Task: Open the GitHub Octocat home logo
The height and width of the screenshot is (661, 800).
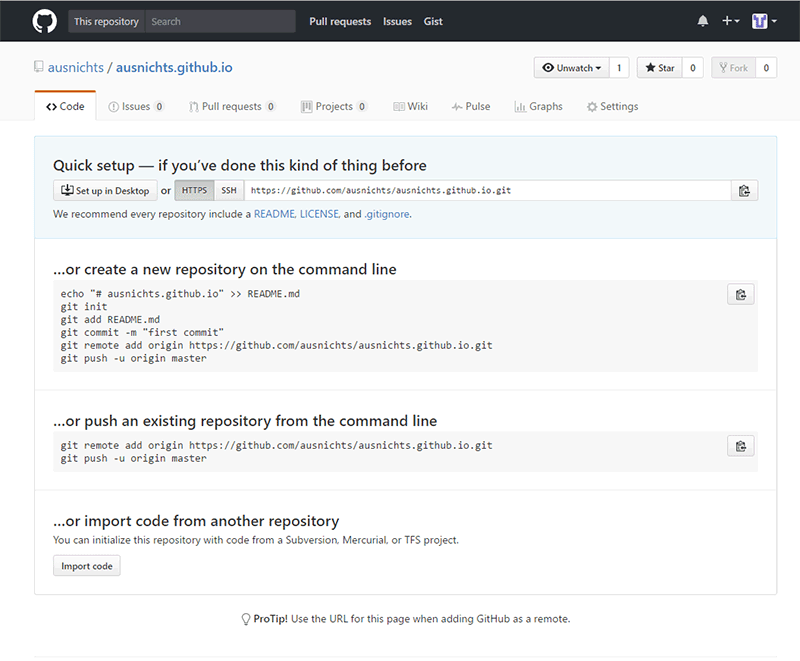Action: pos(44,21)
